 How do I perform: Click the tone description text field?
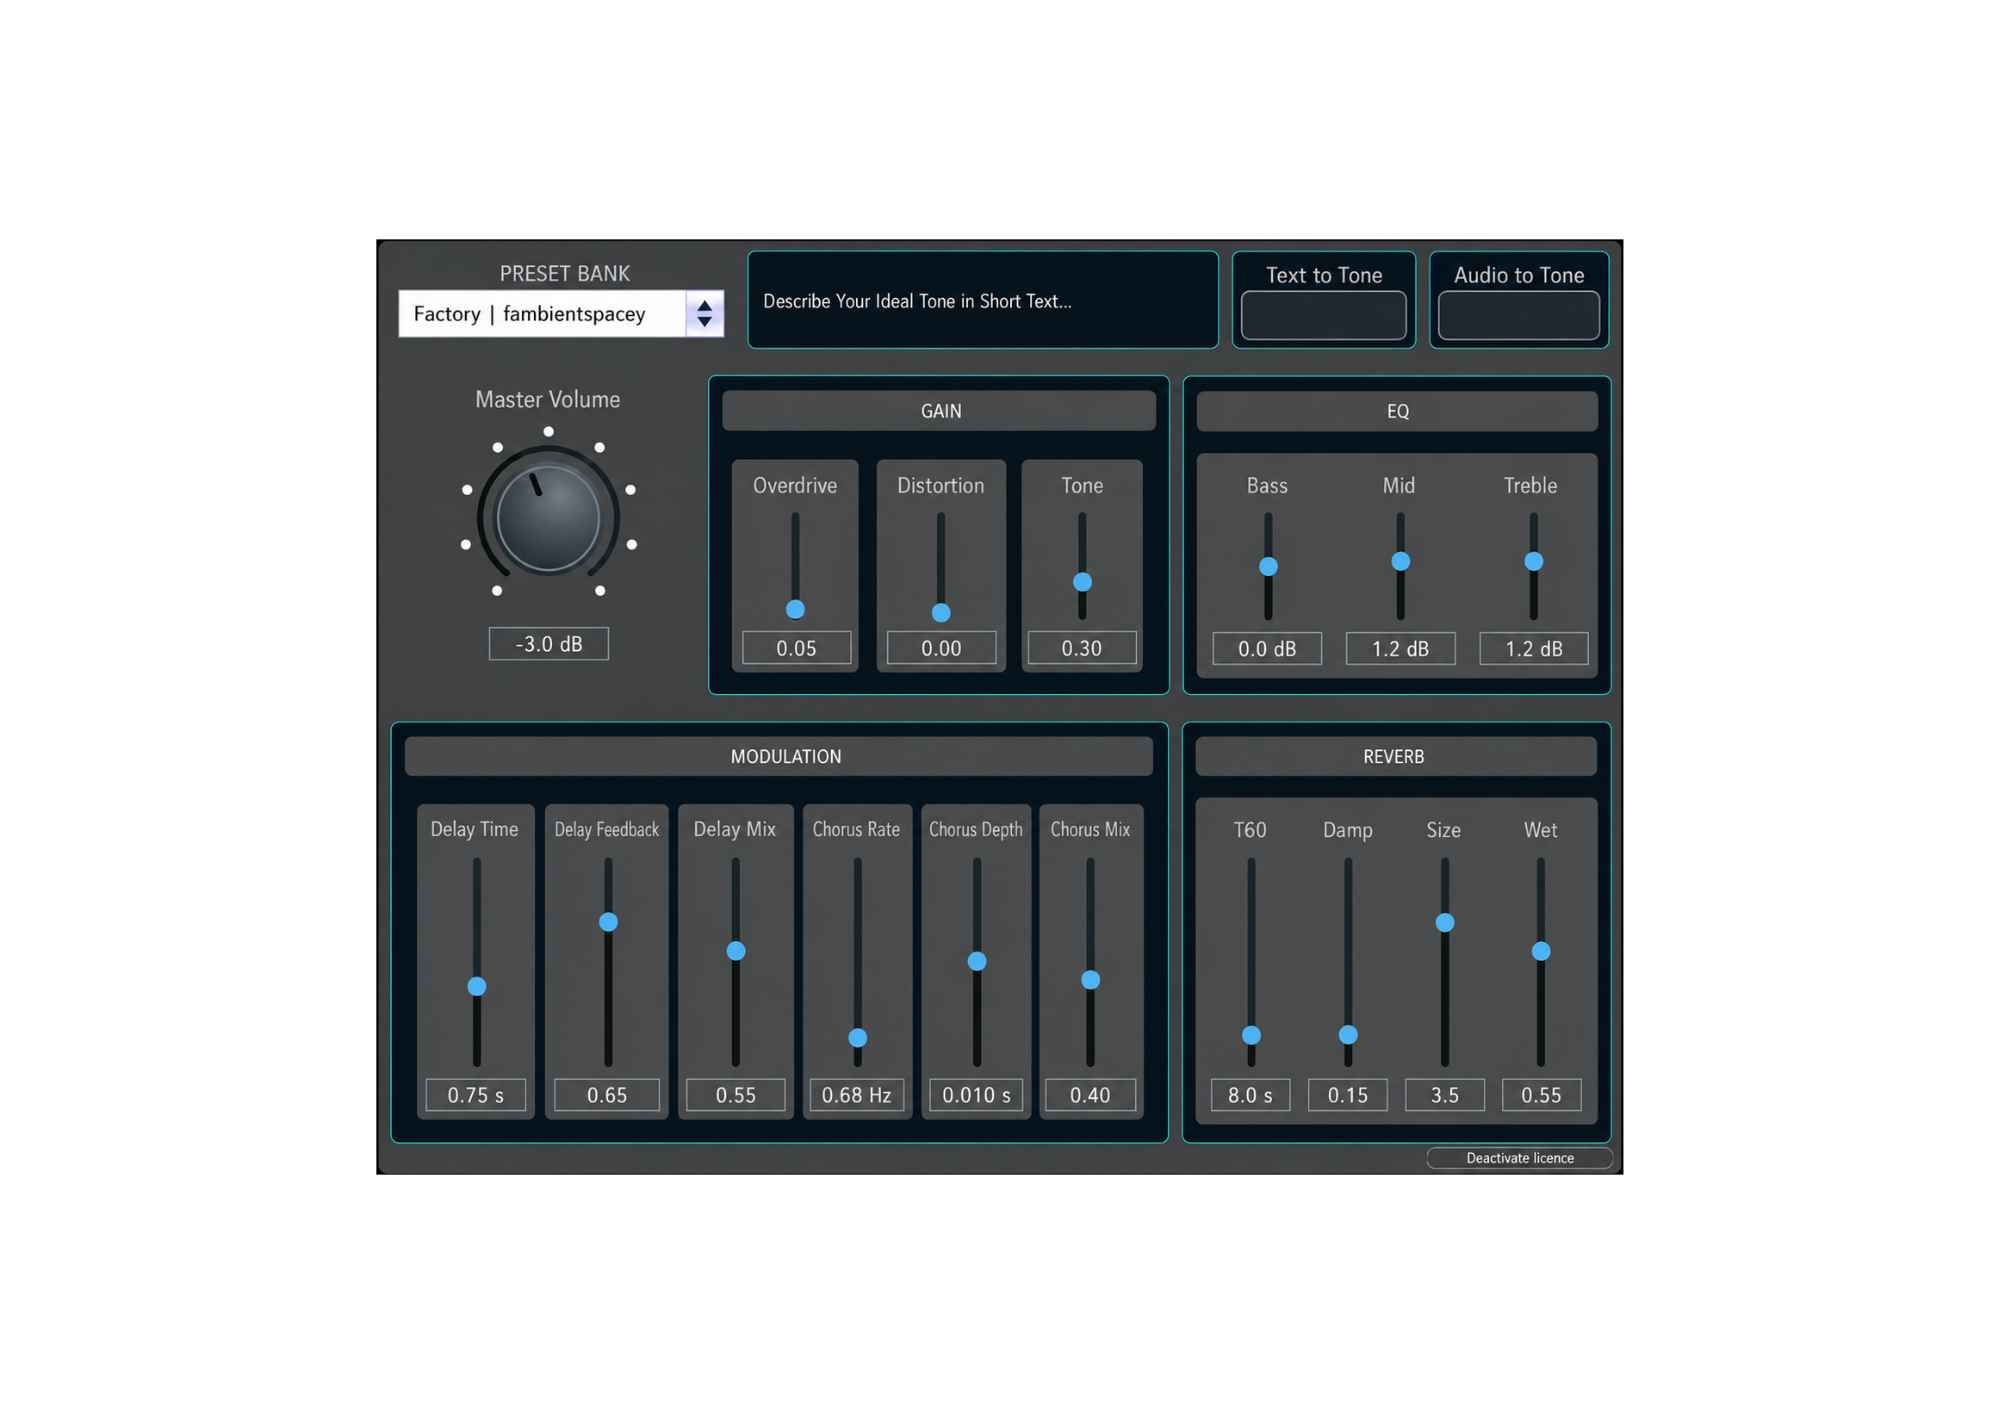(983, 300)
